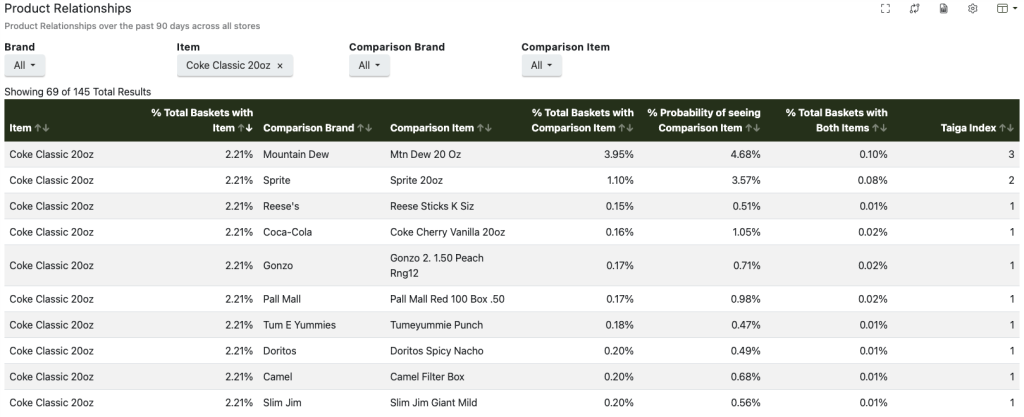Export the table using the file icon
Image resolution: width=1024 pixels, height=417 pixels.
click(944, 8)
